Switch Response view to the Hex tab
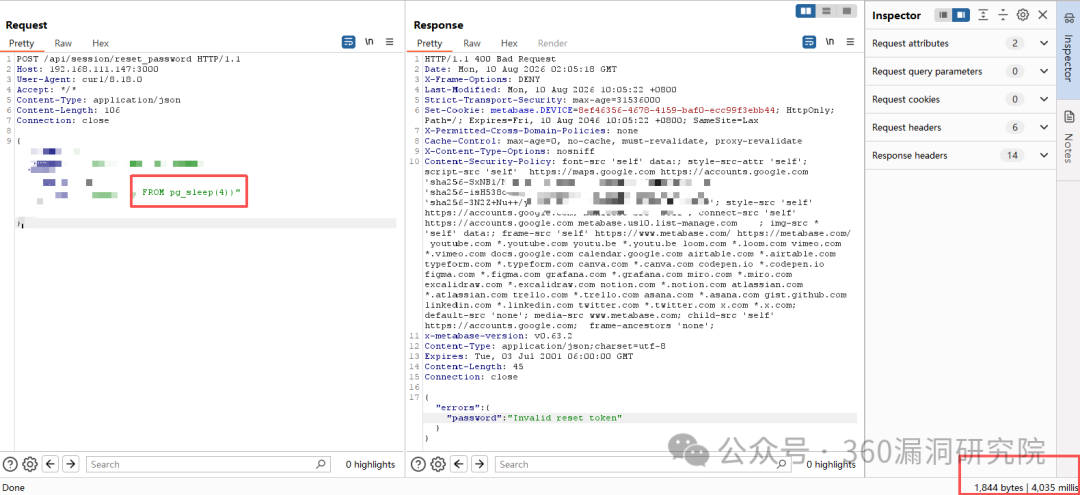Image resolution: width=1080 pixels, height=495 pixels. [x=509, y=43]
